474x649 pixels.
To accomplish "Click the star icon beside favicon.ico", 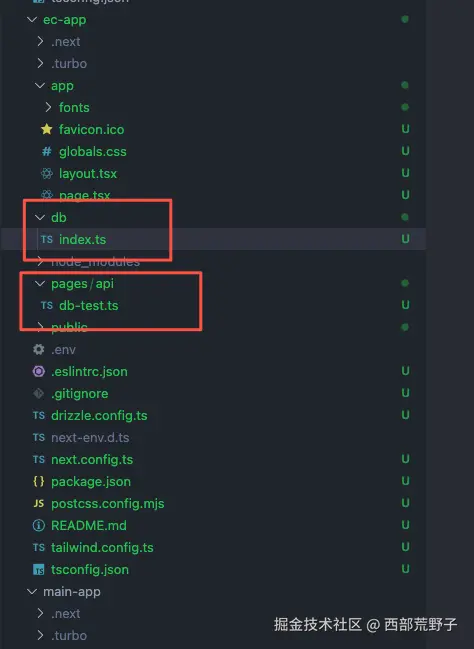I will [47, 130].
